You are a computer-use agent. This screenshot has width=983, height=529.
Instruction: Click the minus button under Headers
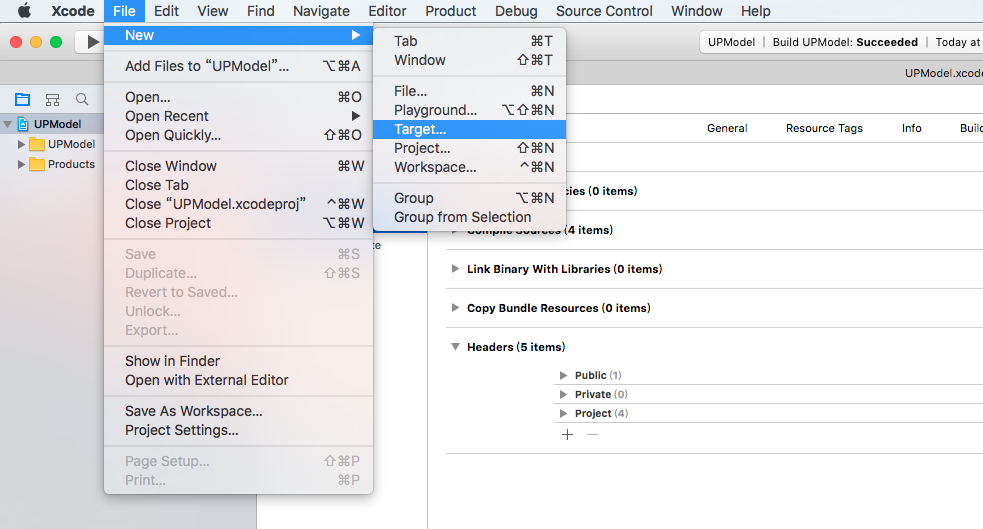(x=592, y=435)
